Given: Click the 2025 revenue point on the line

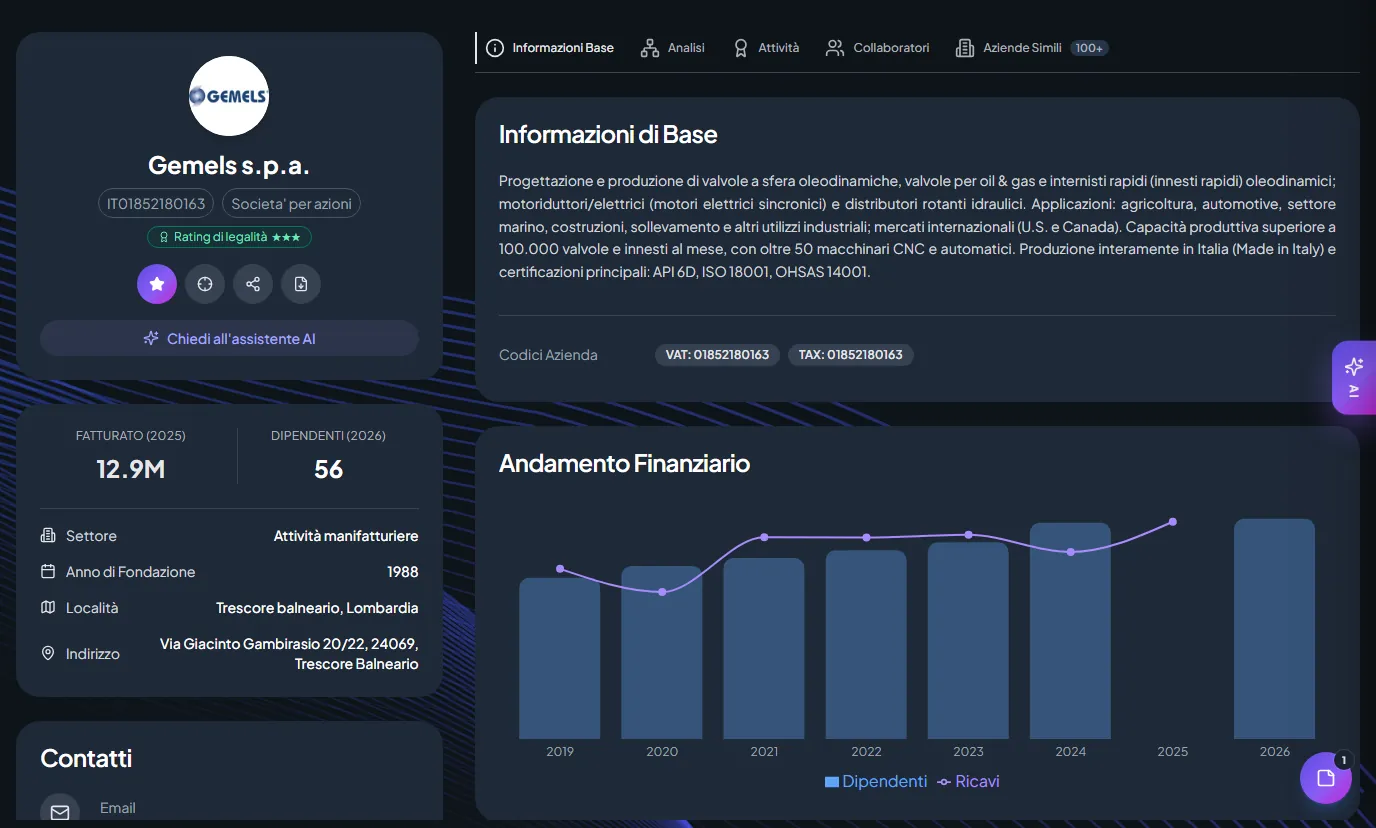Looking at the screenshot, I should [1172, 522].
